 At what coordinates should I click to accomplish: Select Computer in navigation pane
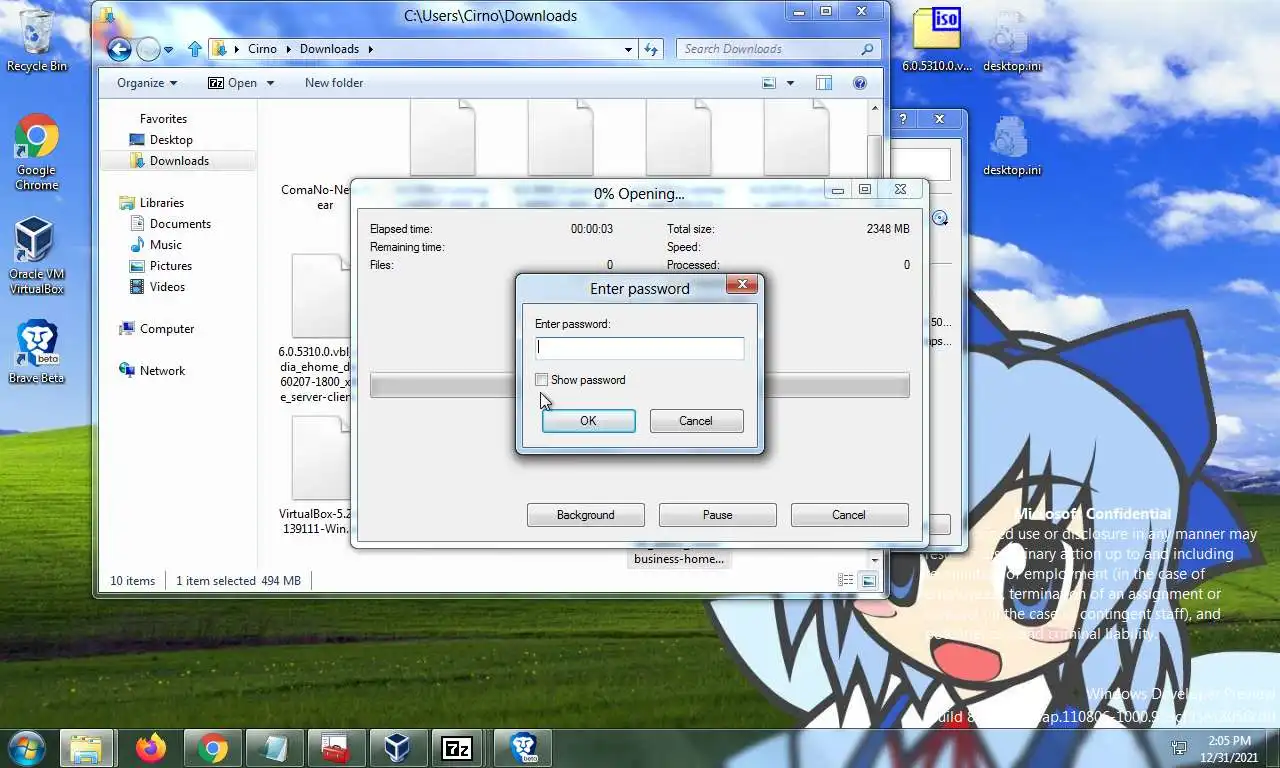click(x=166, y=329)
